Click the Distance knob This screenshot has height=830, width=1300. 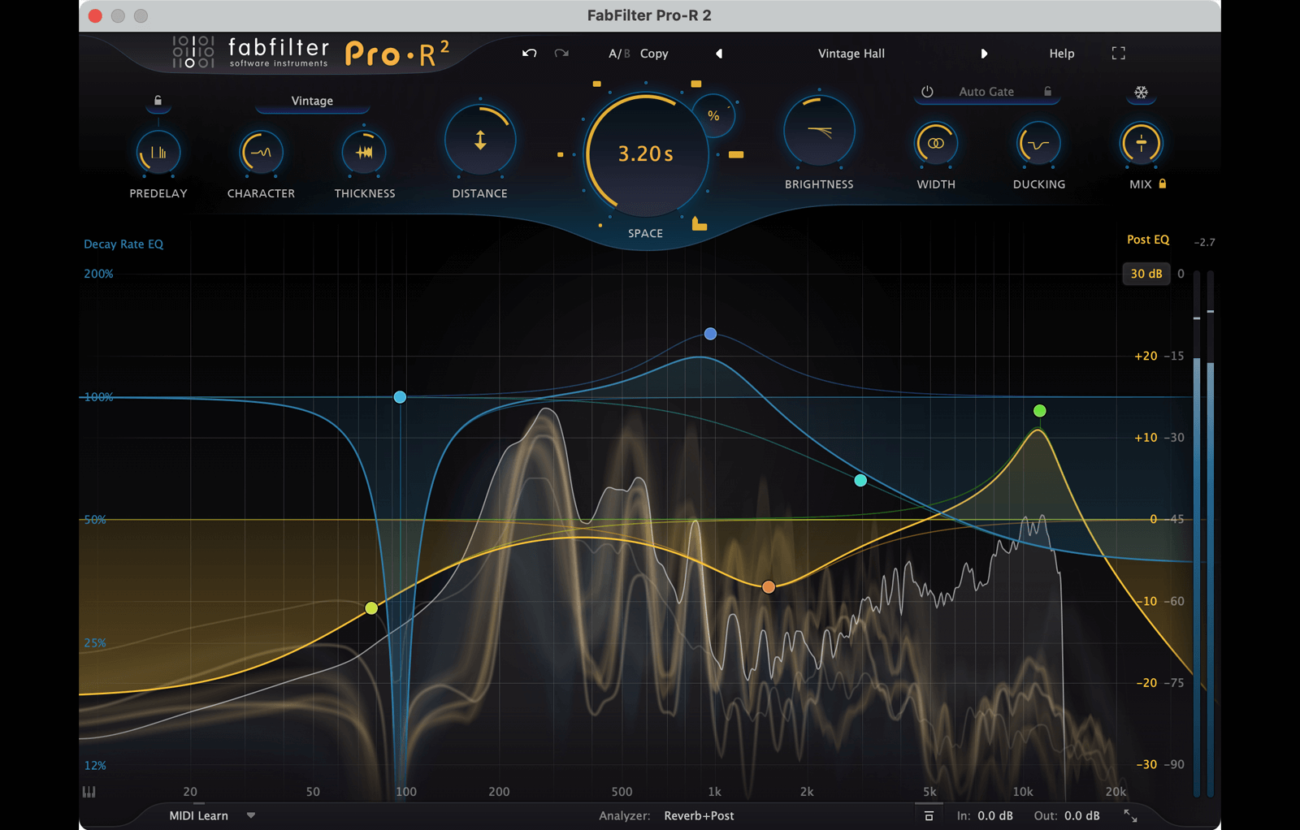(480, 140)
